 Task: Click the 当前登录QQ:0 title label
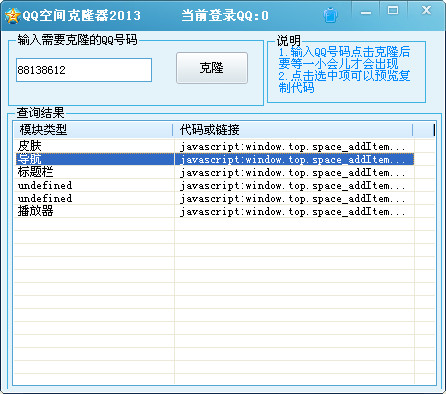225,16
